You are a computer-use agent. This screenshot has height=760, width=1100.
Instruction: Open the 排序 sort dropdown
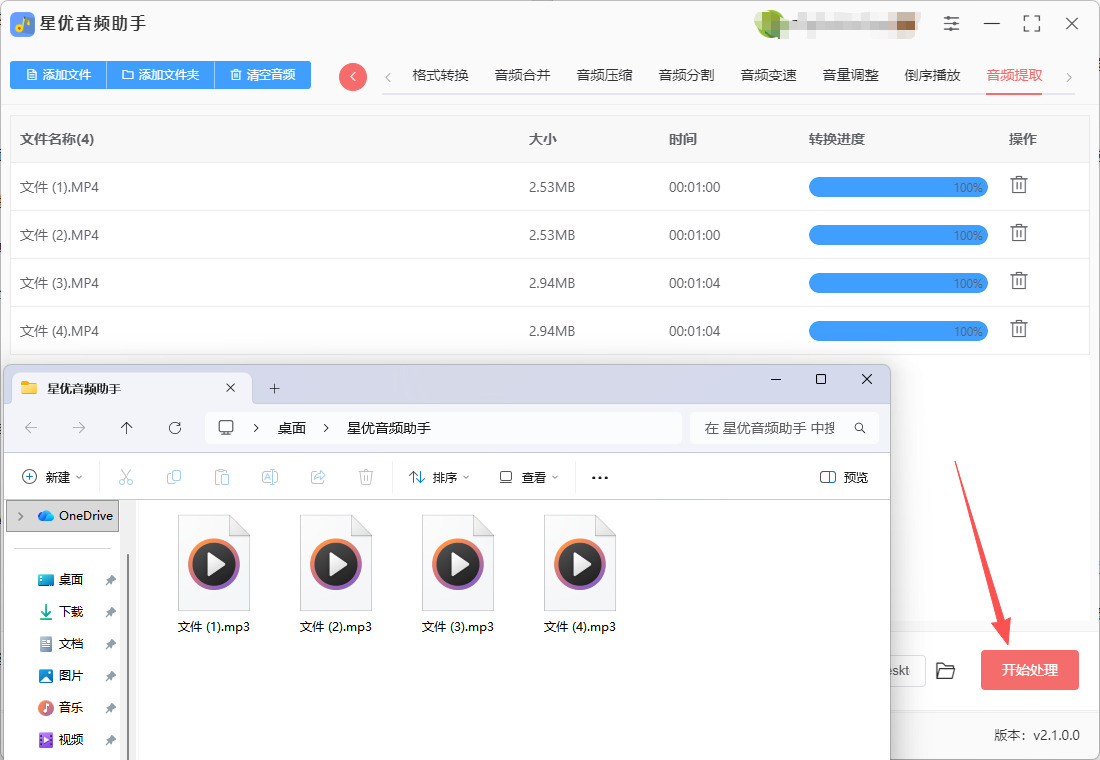pos(439,477)
